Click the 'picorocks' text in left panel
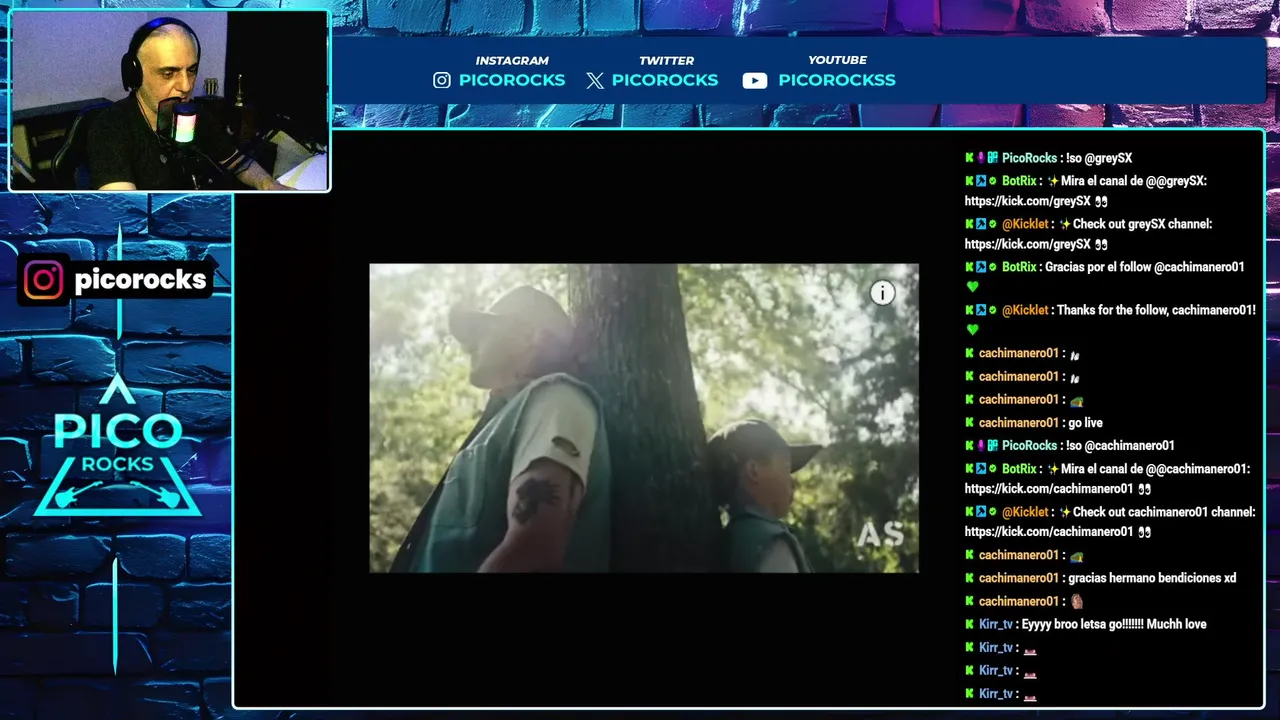Screen dimensions: 1280x720 pos(140,280)
